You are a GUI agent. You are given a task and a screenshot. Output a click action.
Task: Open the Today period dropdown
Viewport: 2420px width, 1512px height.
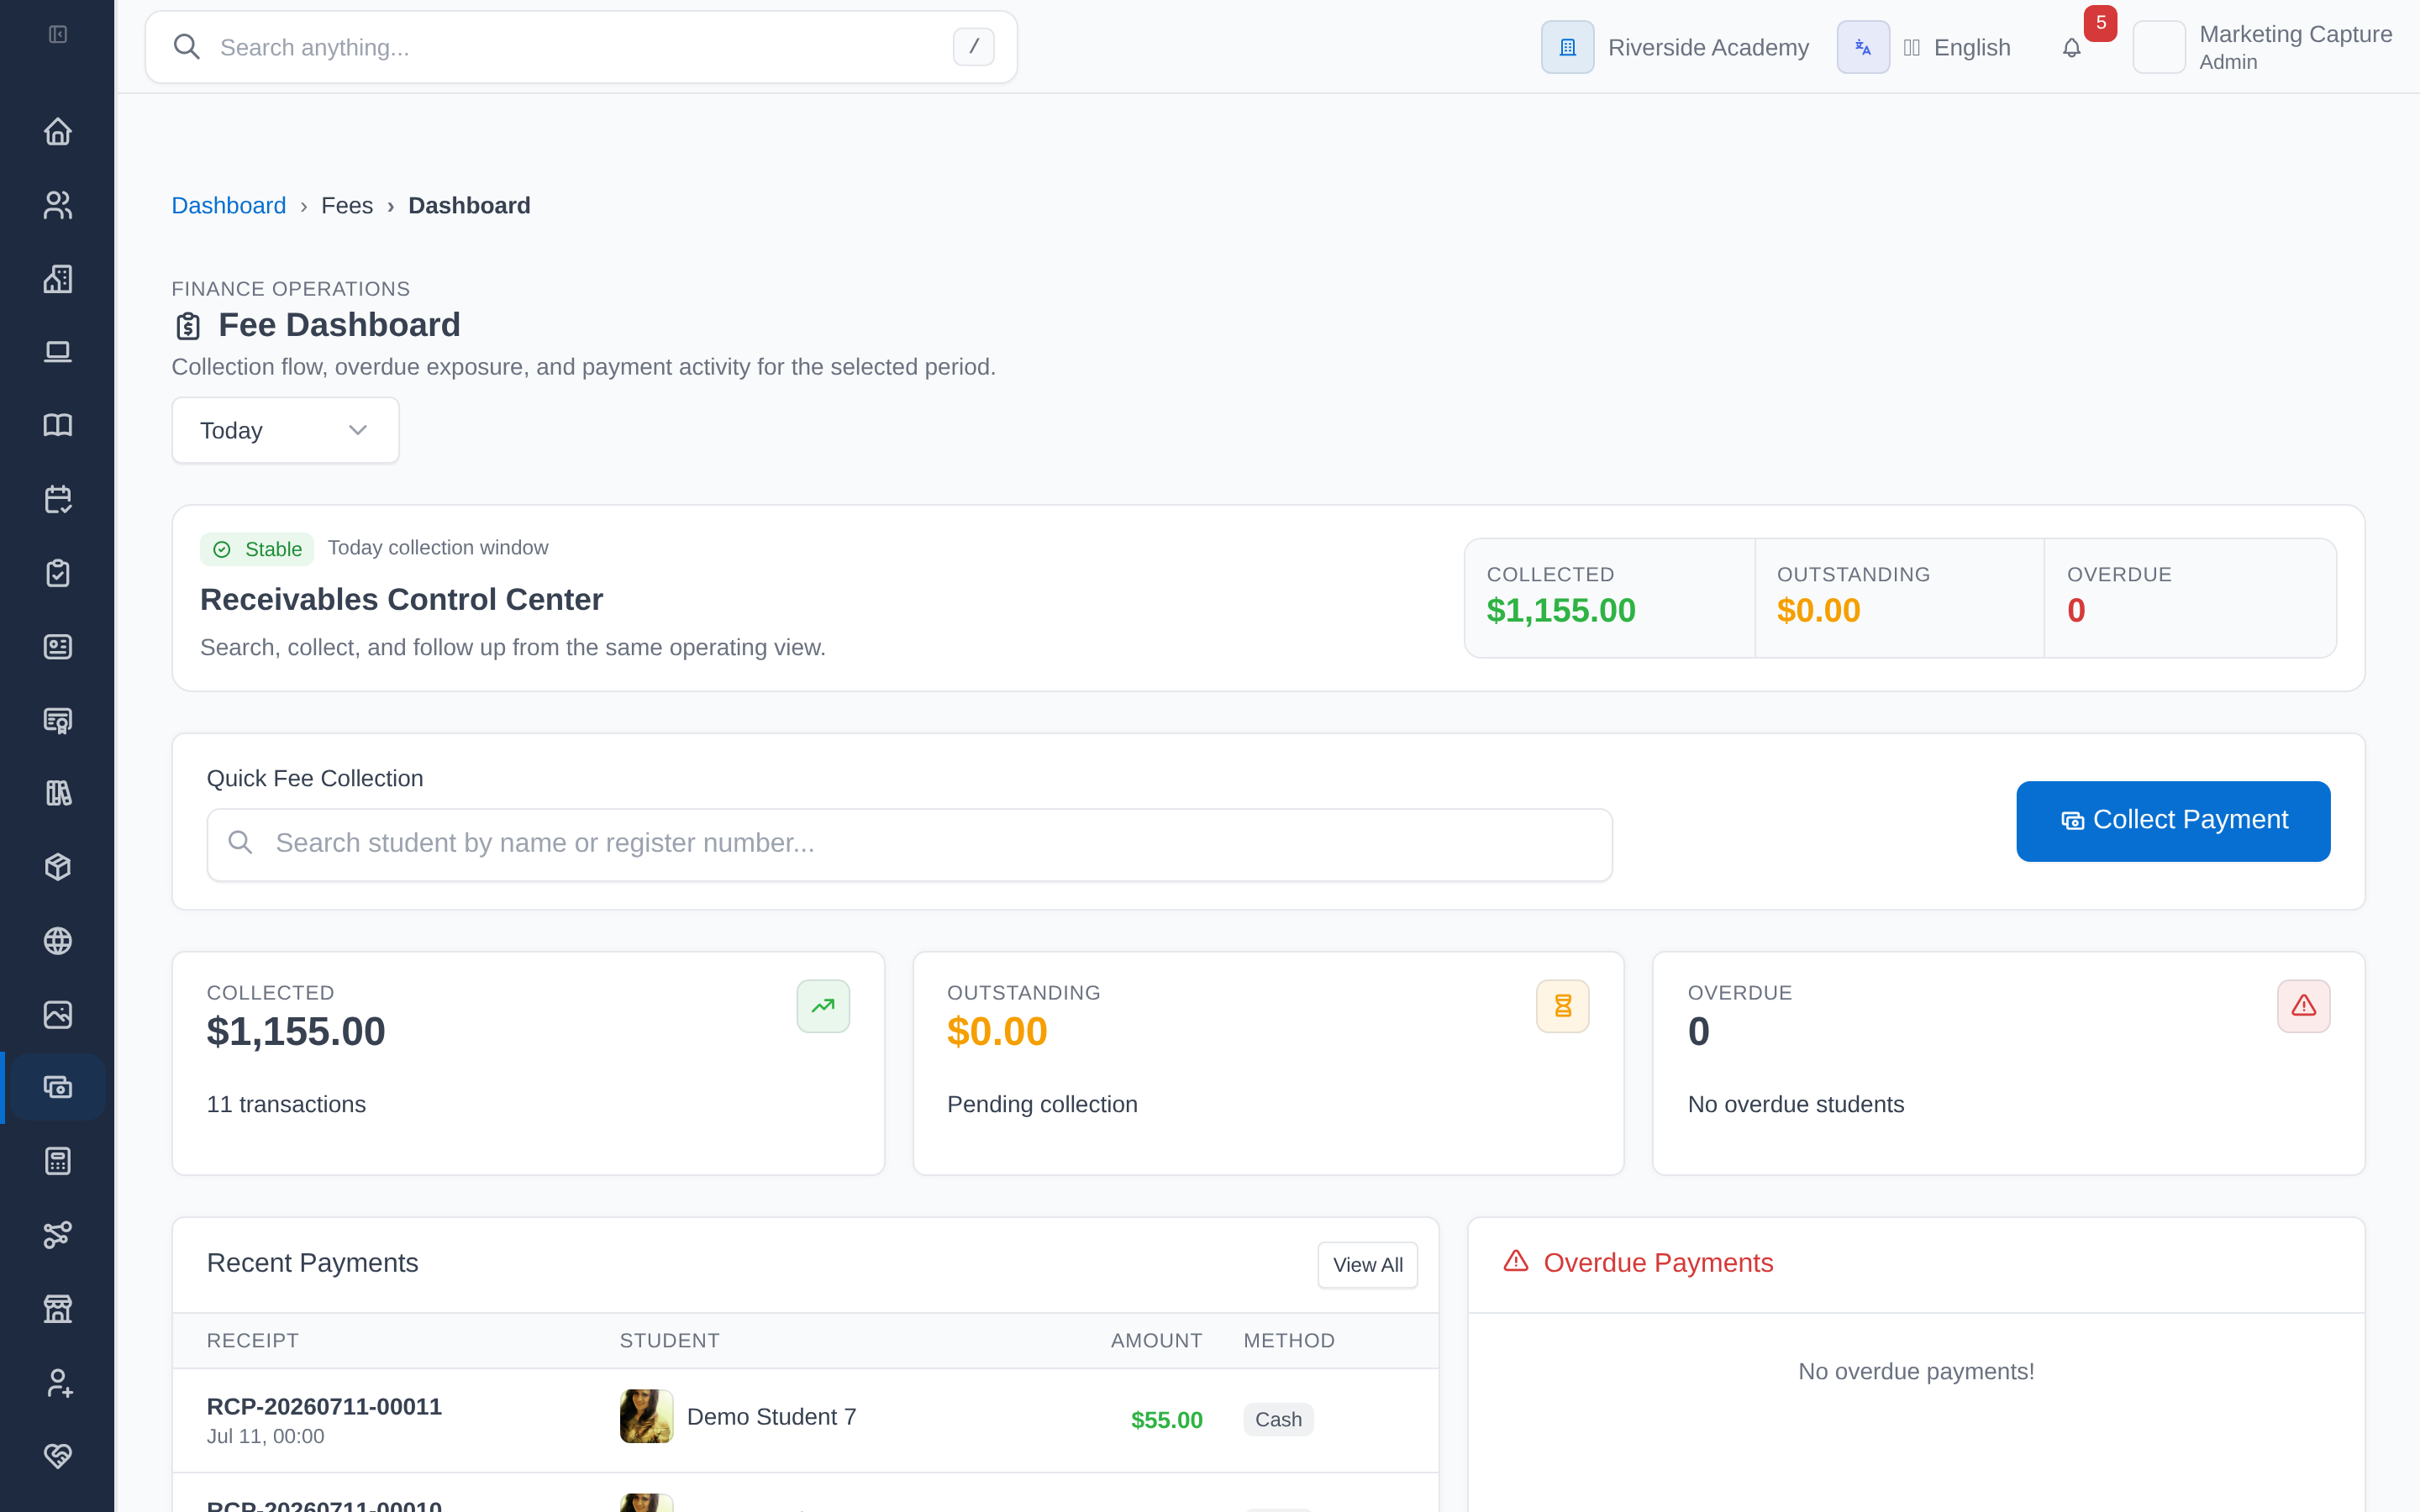(x=285, y=430)
